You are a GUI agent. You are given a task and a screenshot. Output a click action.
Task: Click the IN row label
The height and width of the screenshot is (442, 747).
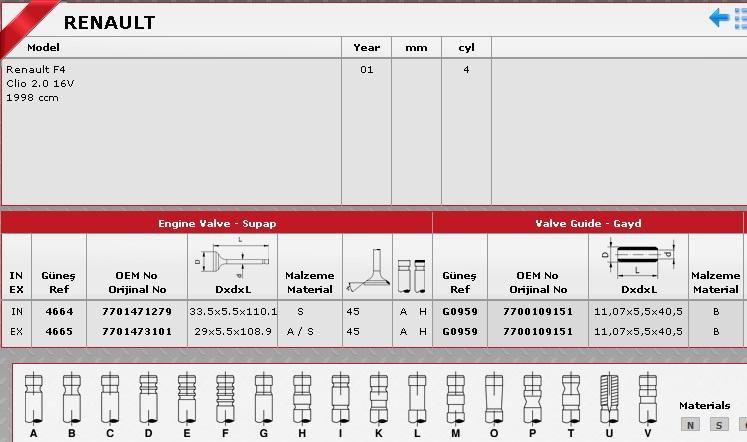17,311
